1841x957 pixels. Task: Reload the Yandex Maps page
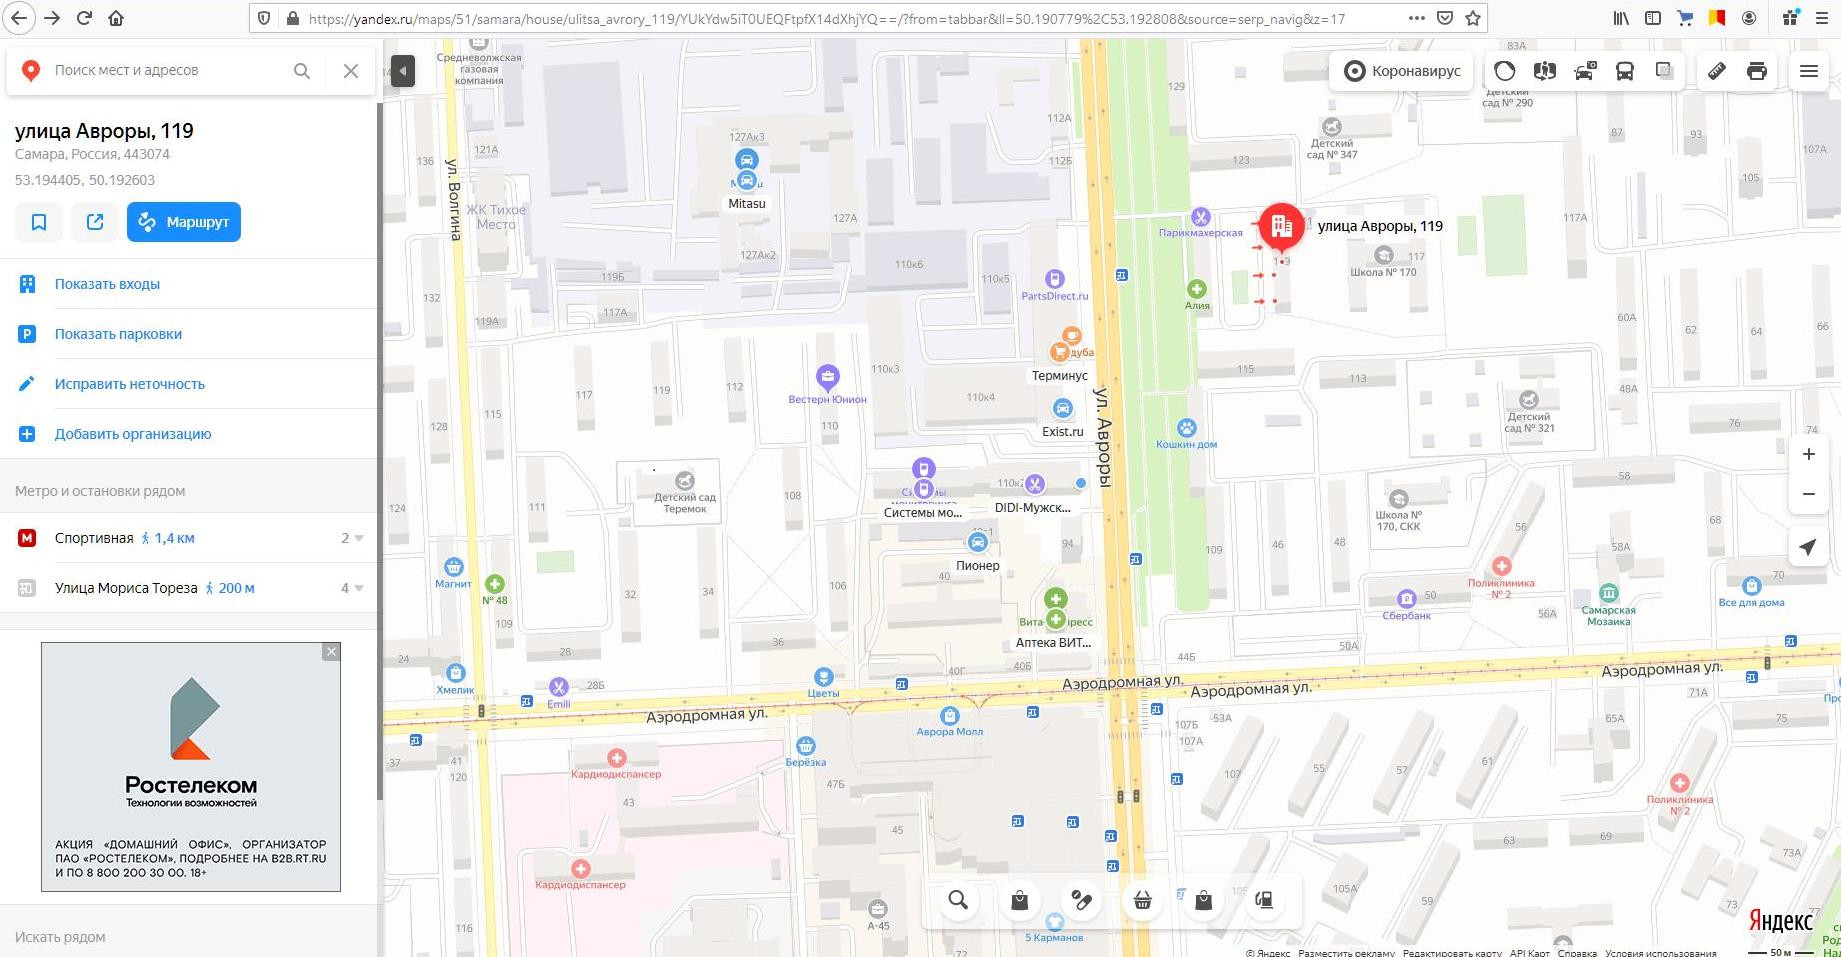(x=84, y=18)
